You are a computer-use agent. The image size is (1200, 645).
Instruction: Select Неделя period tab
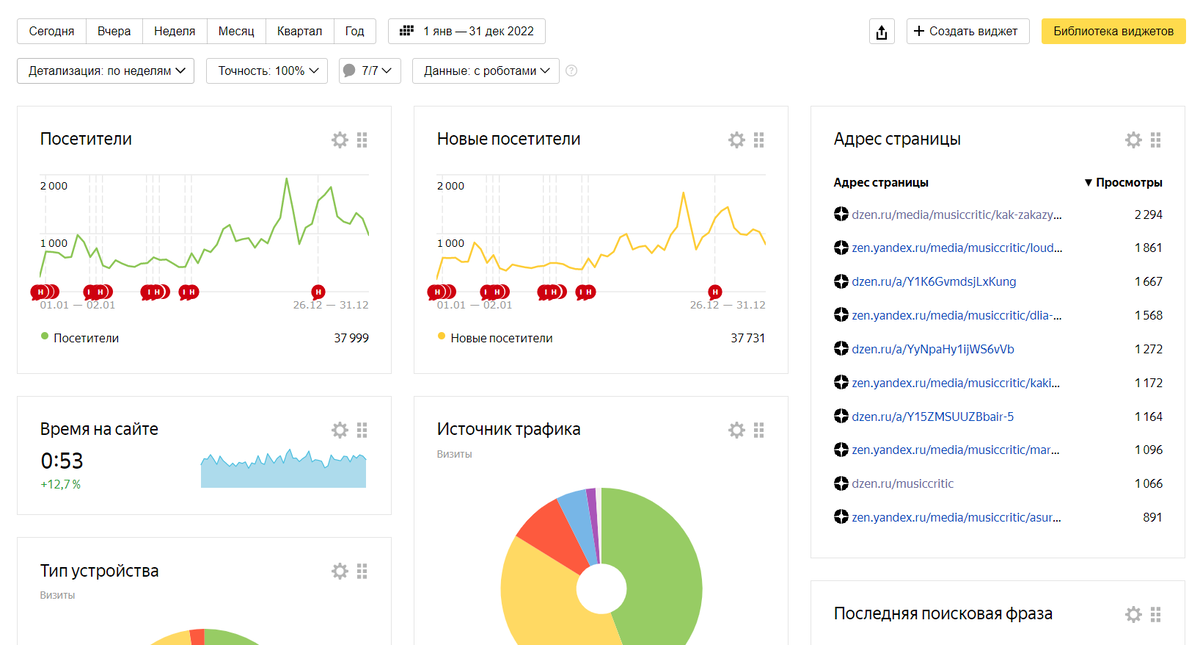175,31
